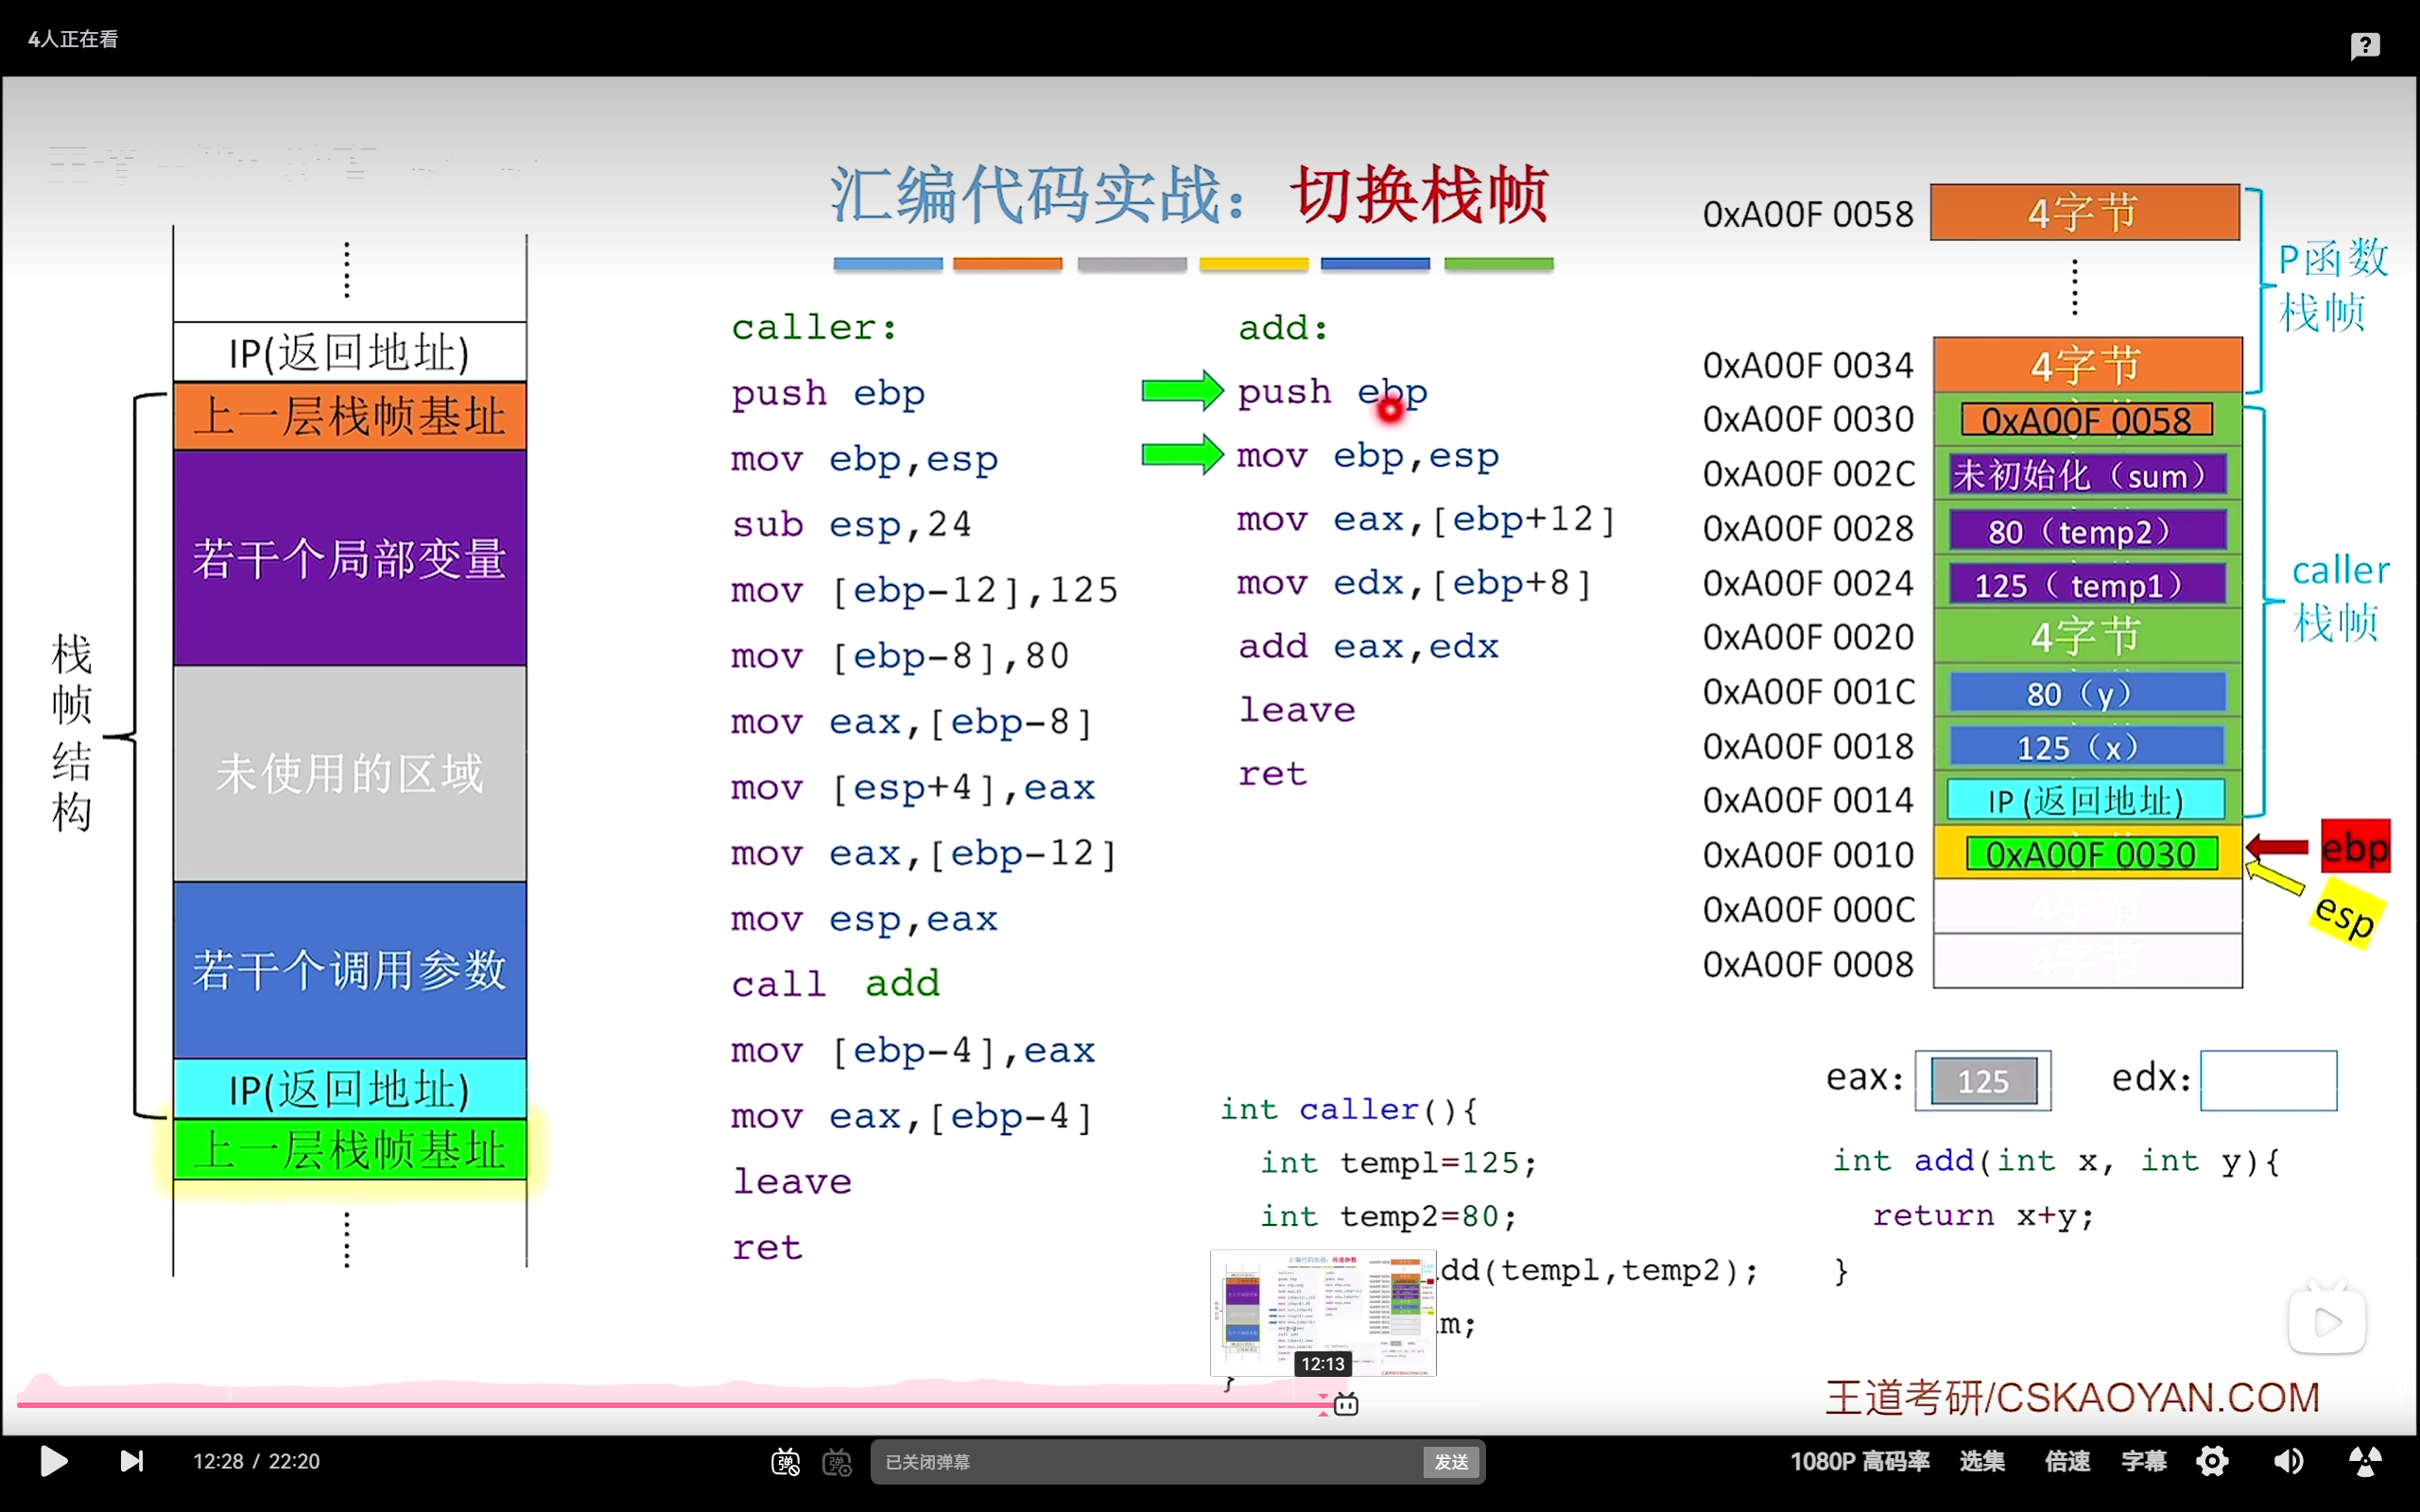2420x1512 pixels.
Task: Open danmaku settings icon
Action: 837,1462
